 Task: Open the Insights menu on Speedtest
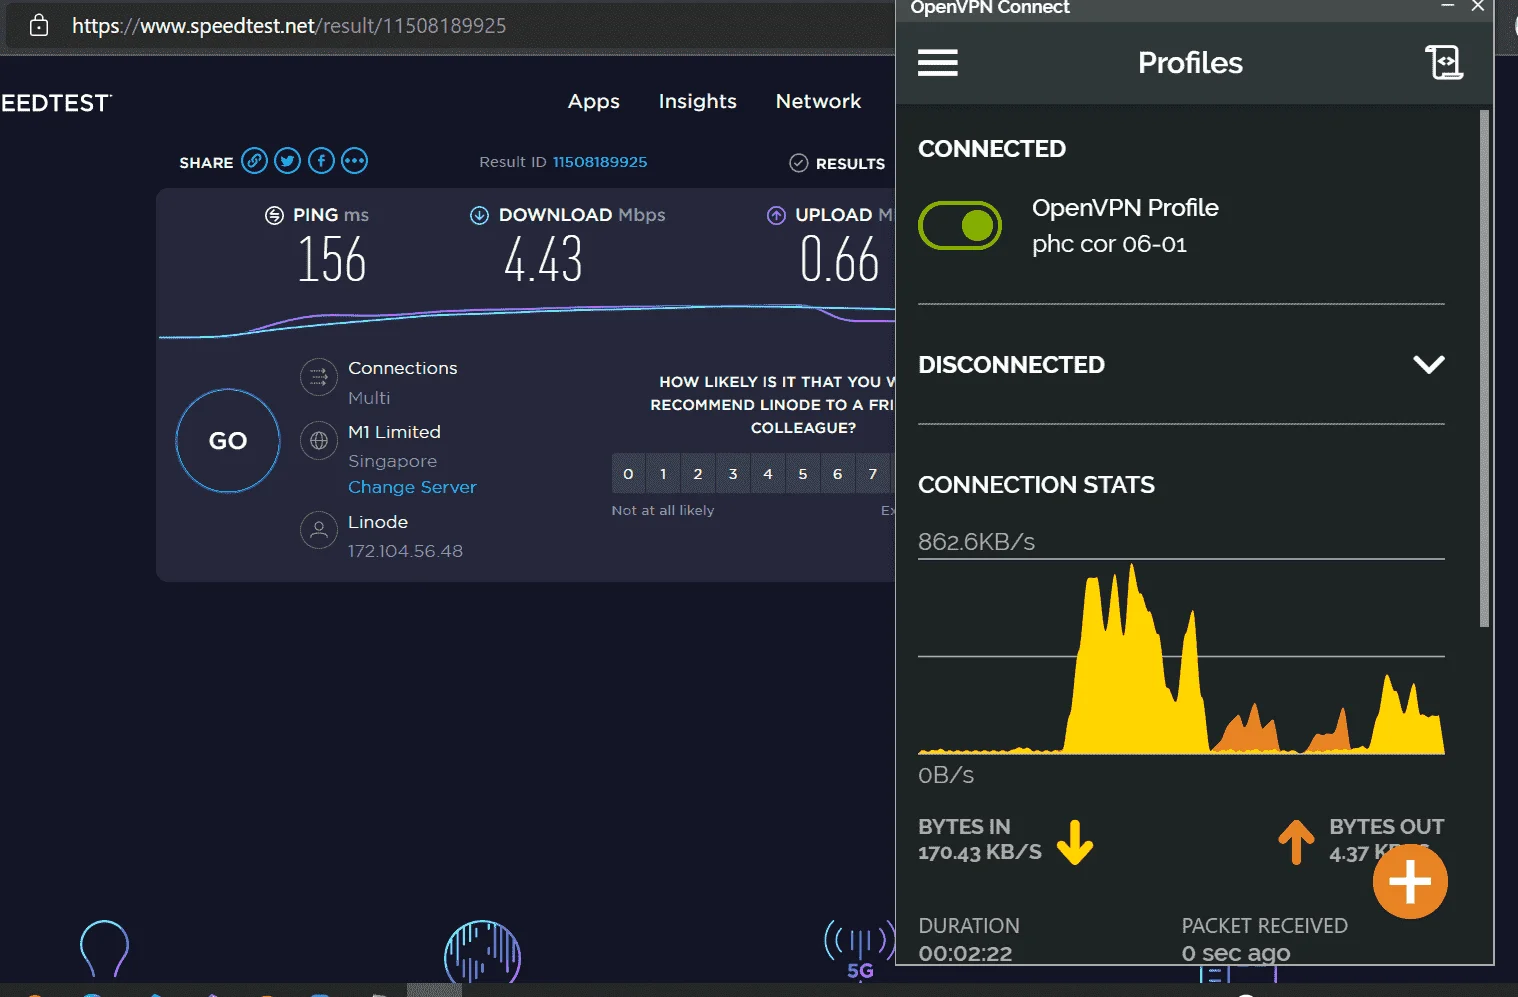[x=698, y=101]
